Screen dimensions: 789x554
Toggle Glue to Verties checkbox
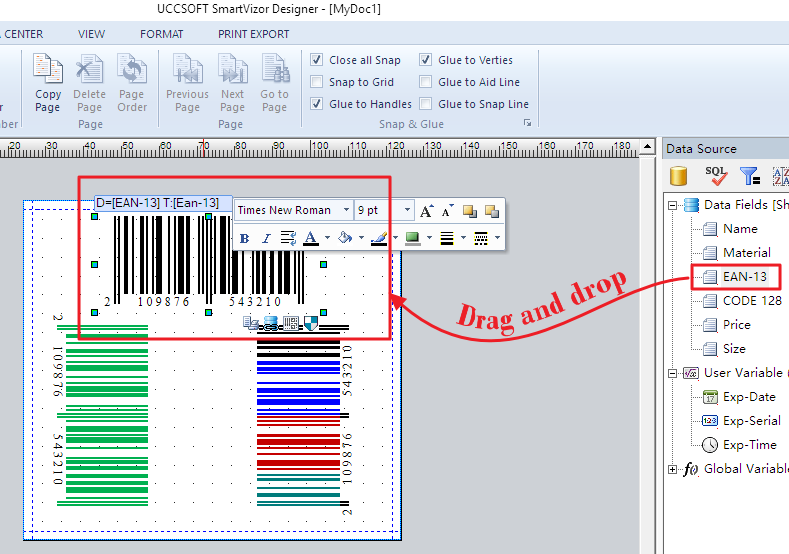click(426, 60)
